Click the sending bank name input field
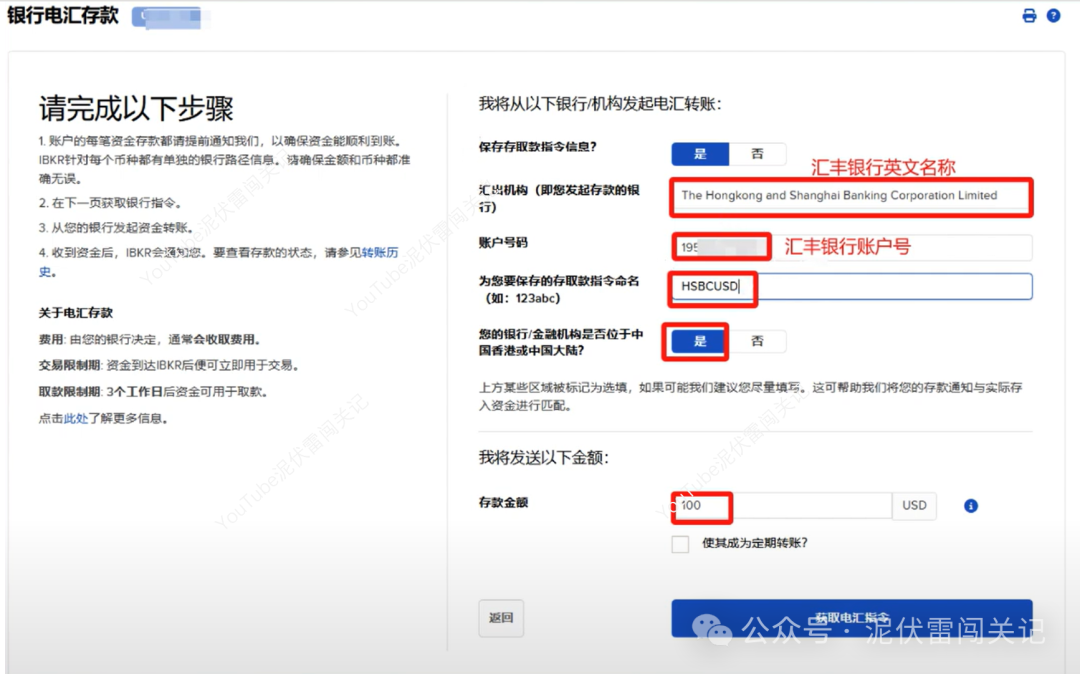 coord(850,196)
